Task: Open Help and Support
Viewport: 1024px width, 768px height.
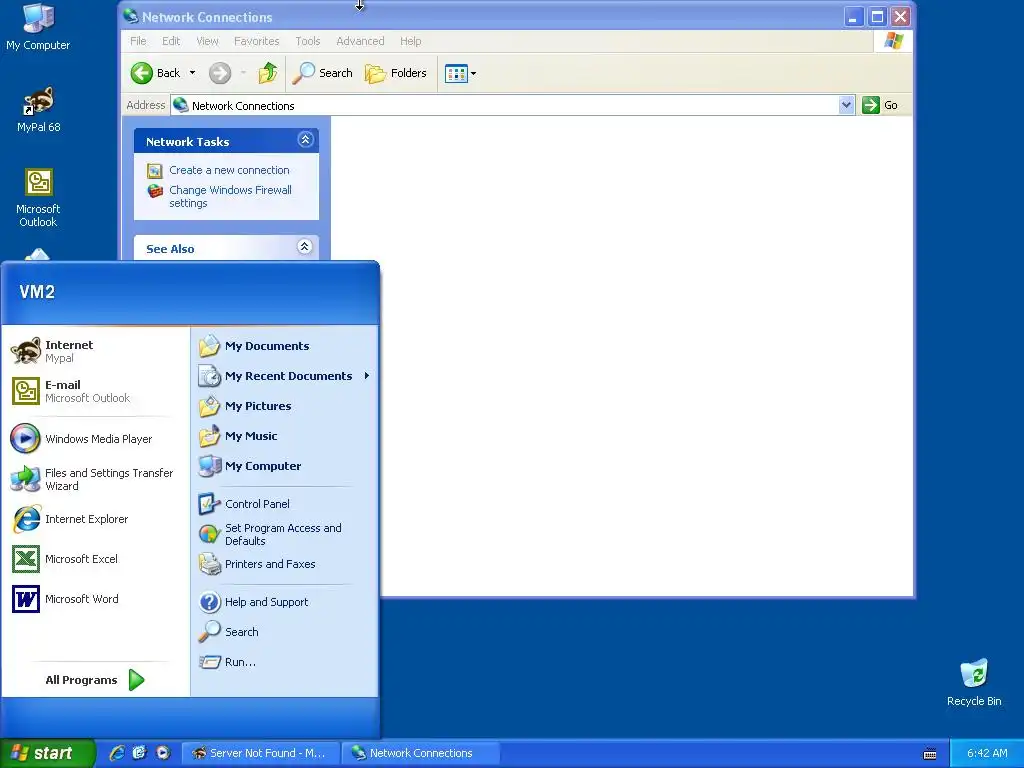Action: (x=284, y=602)
